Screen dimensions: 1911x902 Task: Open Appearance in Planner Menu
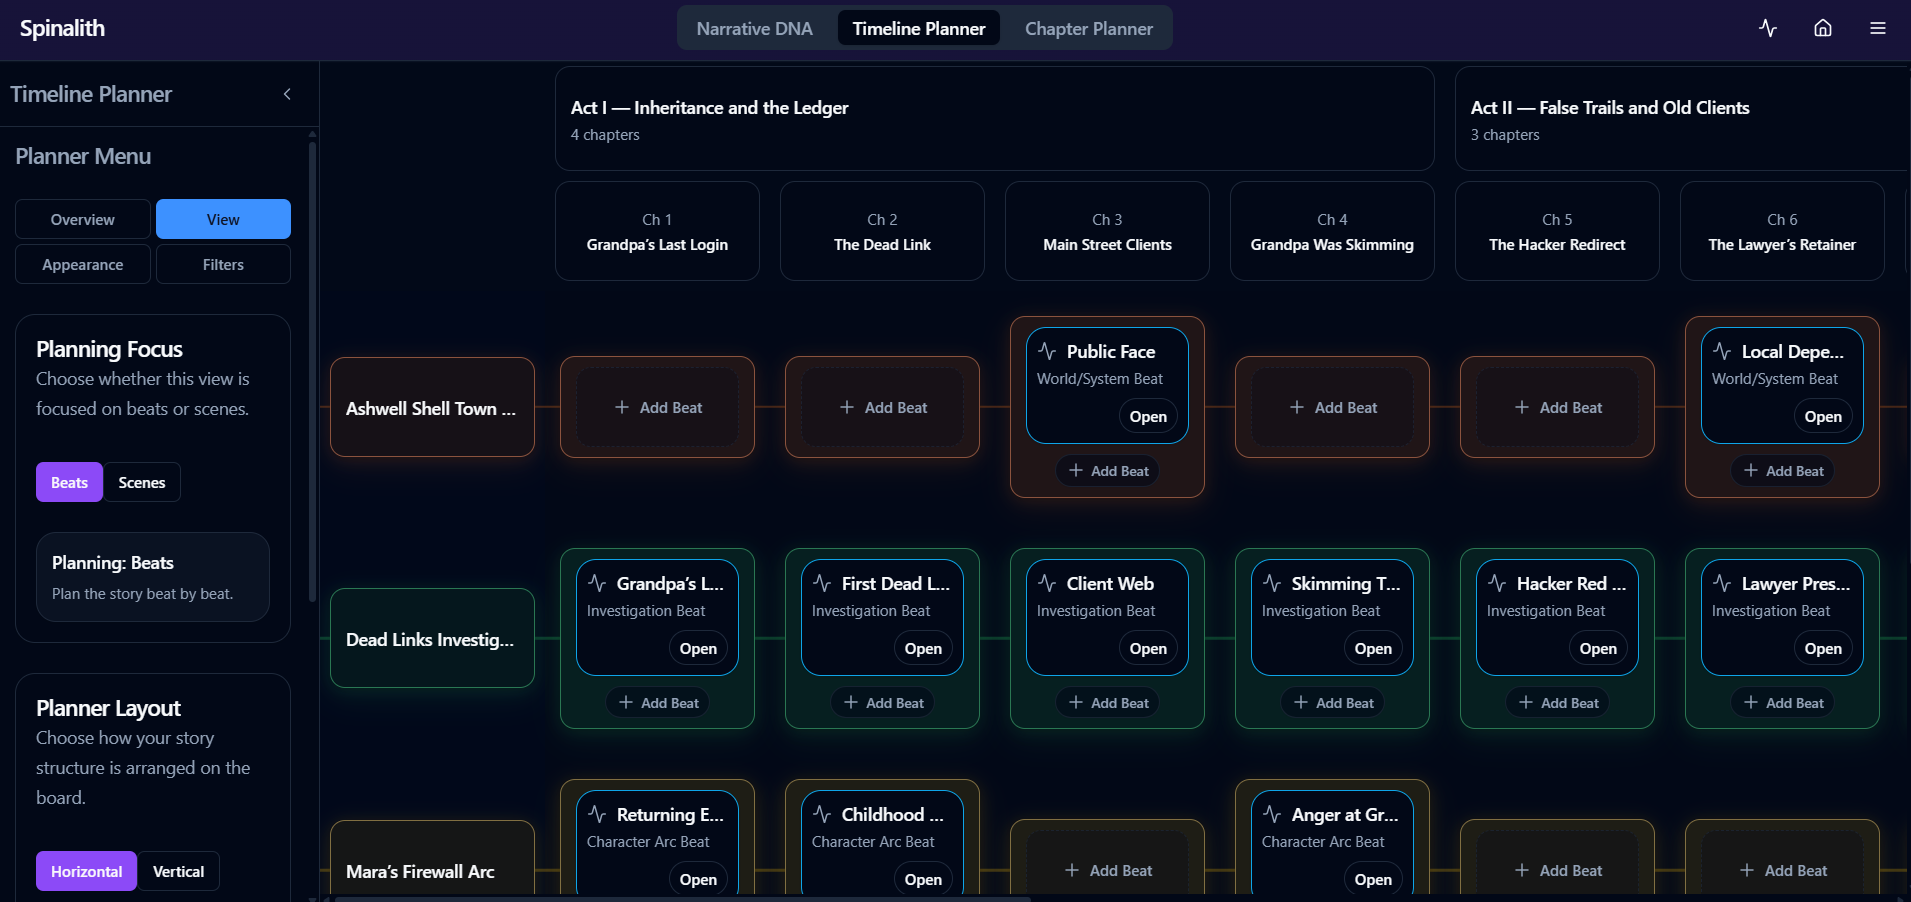click(x=83, y=264)
